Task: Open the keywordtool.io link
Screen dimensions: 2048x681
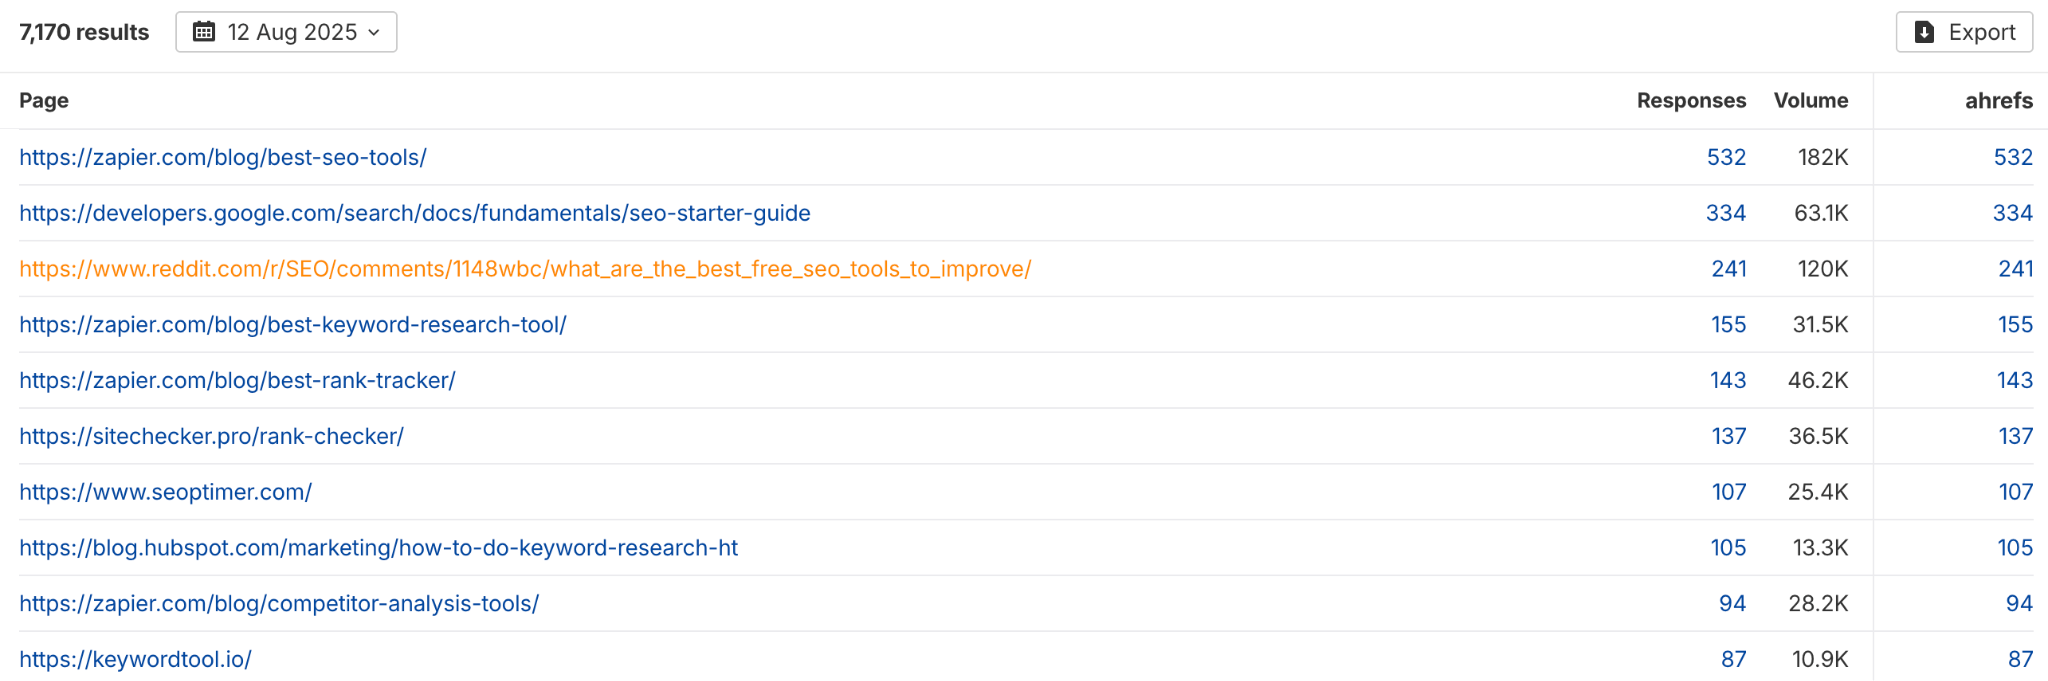Action: point(135,658)
